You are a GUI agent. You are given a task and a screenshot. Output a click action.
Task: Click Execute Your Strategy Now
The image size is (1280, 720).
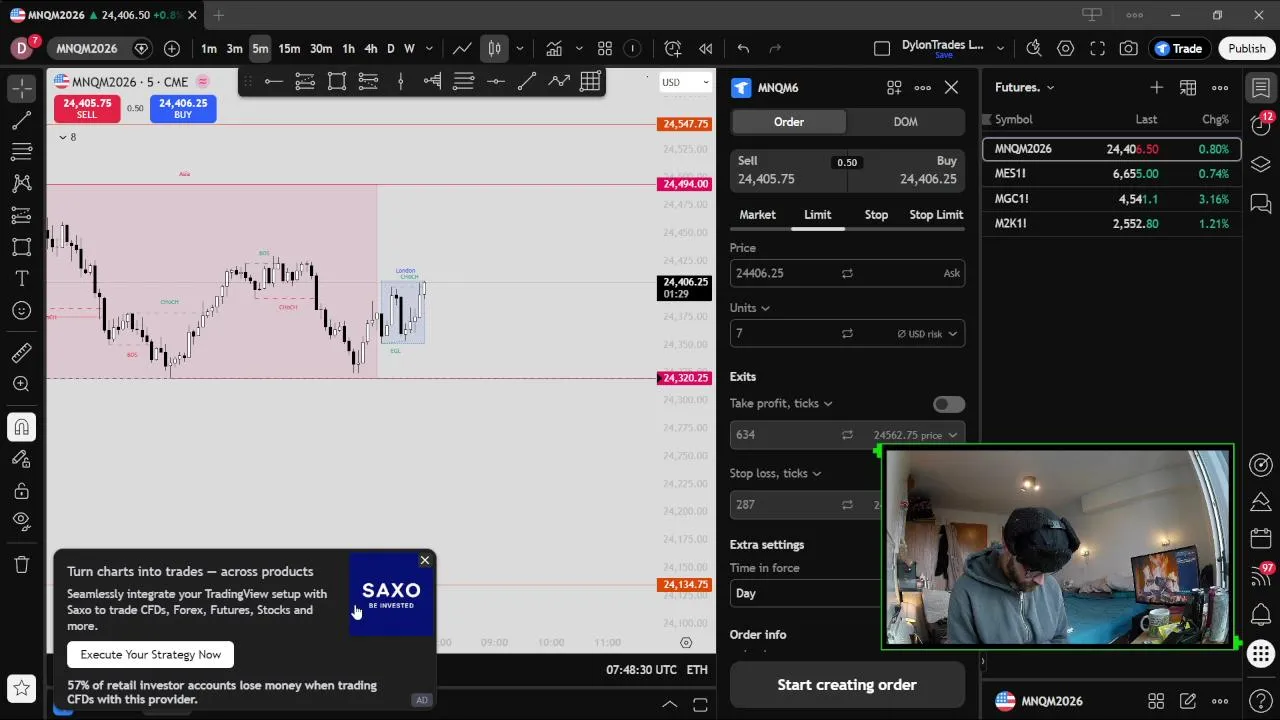pyautogui.click(x=151, y=655)
